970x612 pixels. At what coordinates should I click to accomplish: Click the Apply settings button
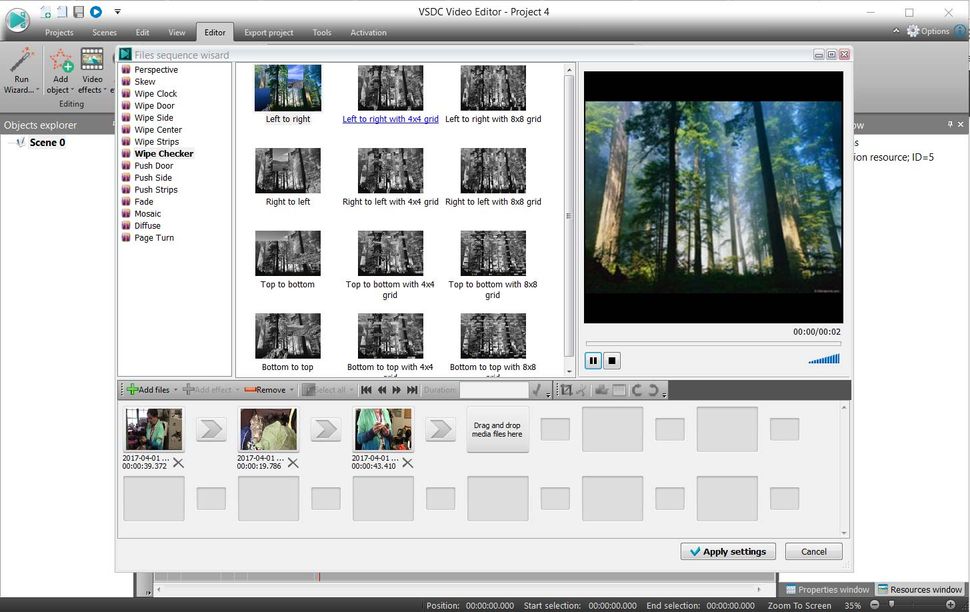[x=727, y=551]
